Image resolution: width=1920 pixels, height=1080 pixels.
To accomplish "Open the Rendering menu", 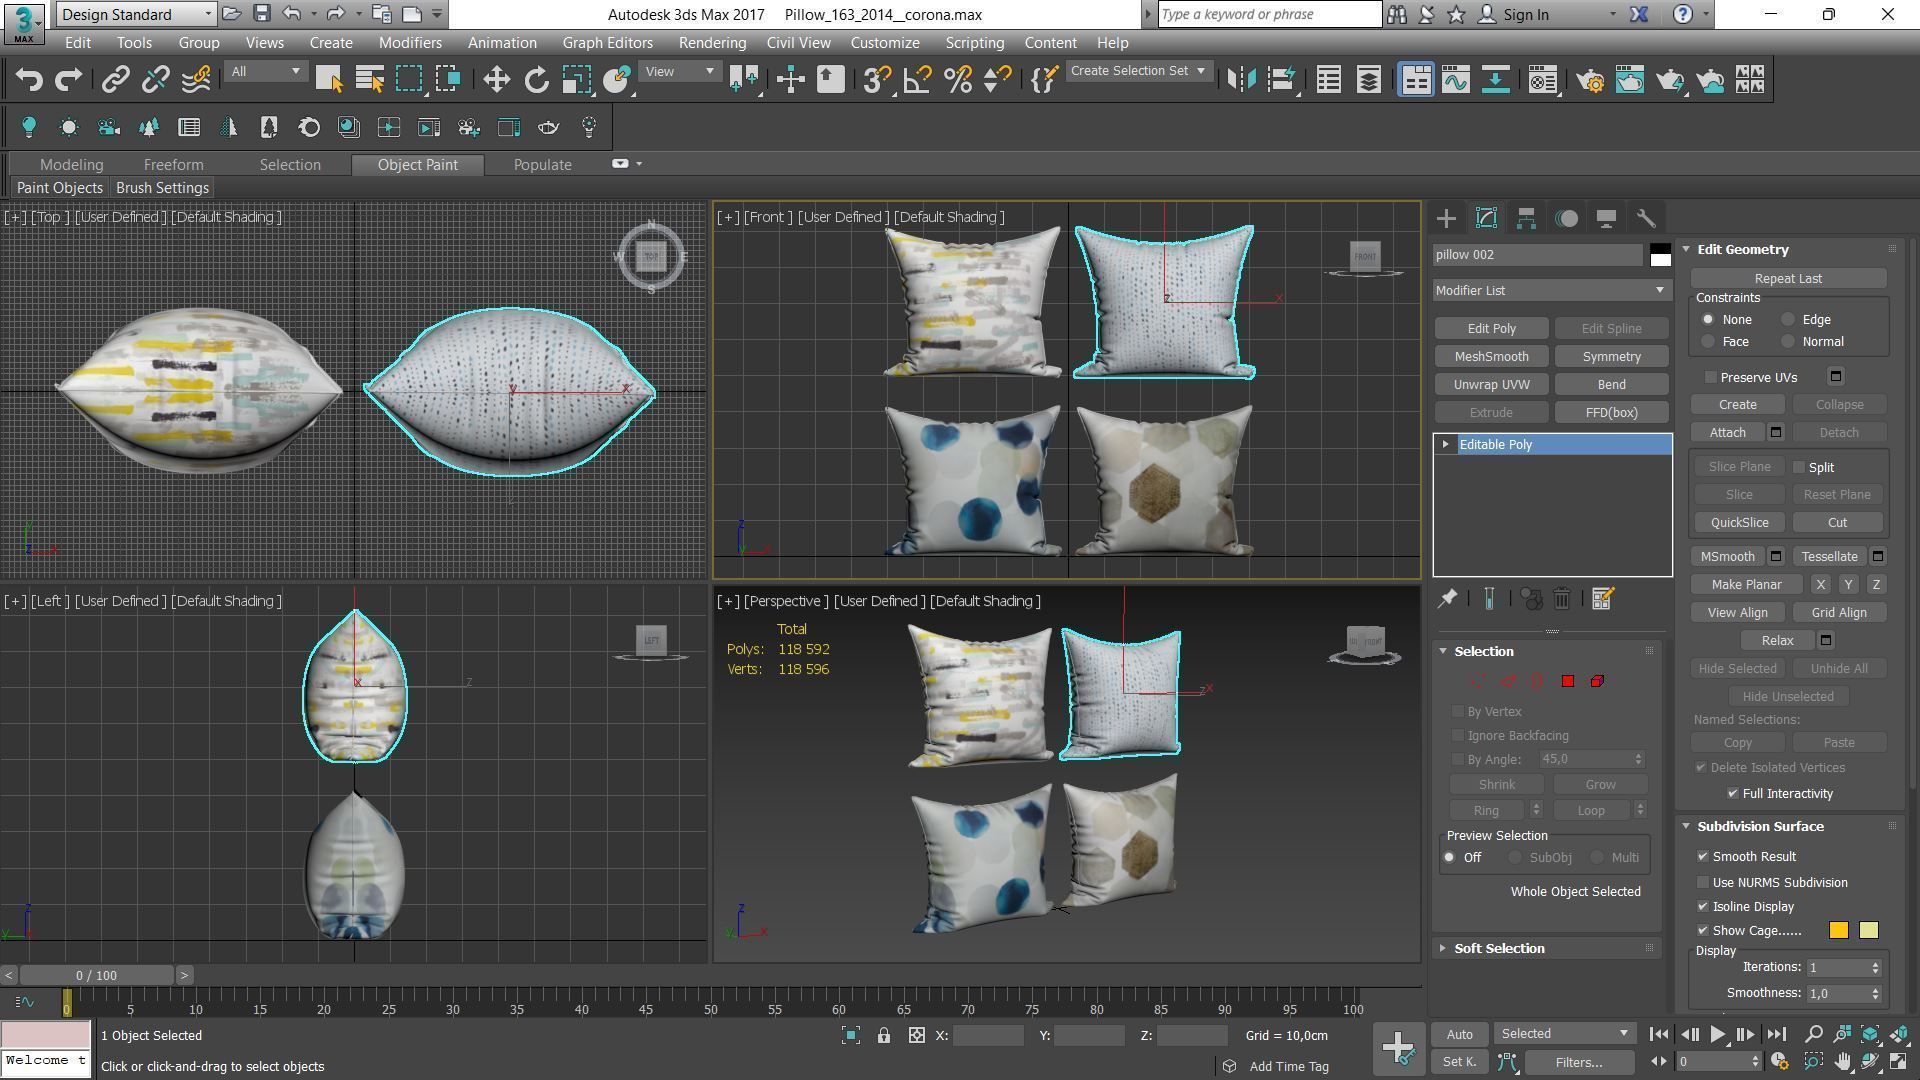I will point(712,43).
